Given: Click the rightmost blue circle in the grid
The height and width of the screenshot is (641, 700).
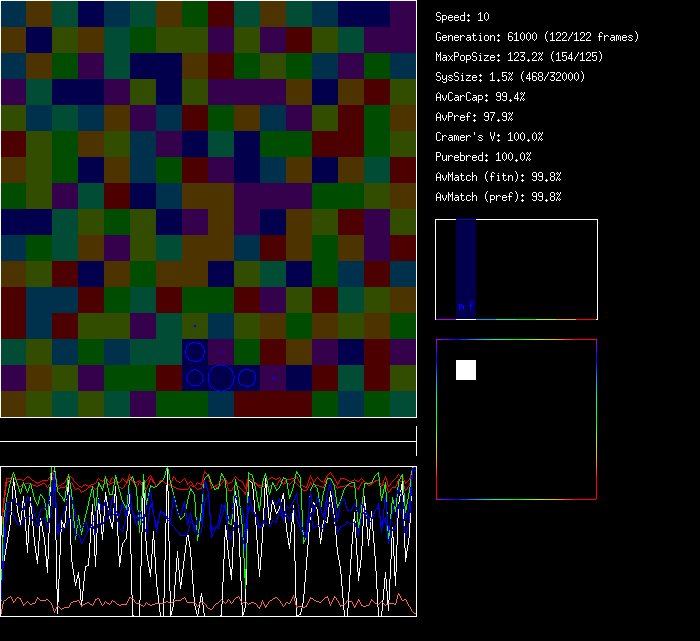Looking at the screenshot, I should (246, 378).
